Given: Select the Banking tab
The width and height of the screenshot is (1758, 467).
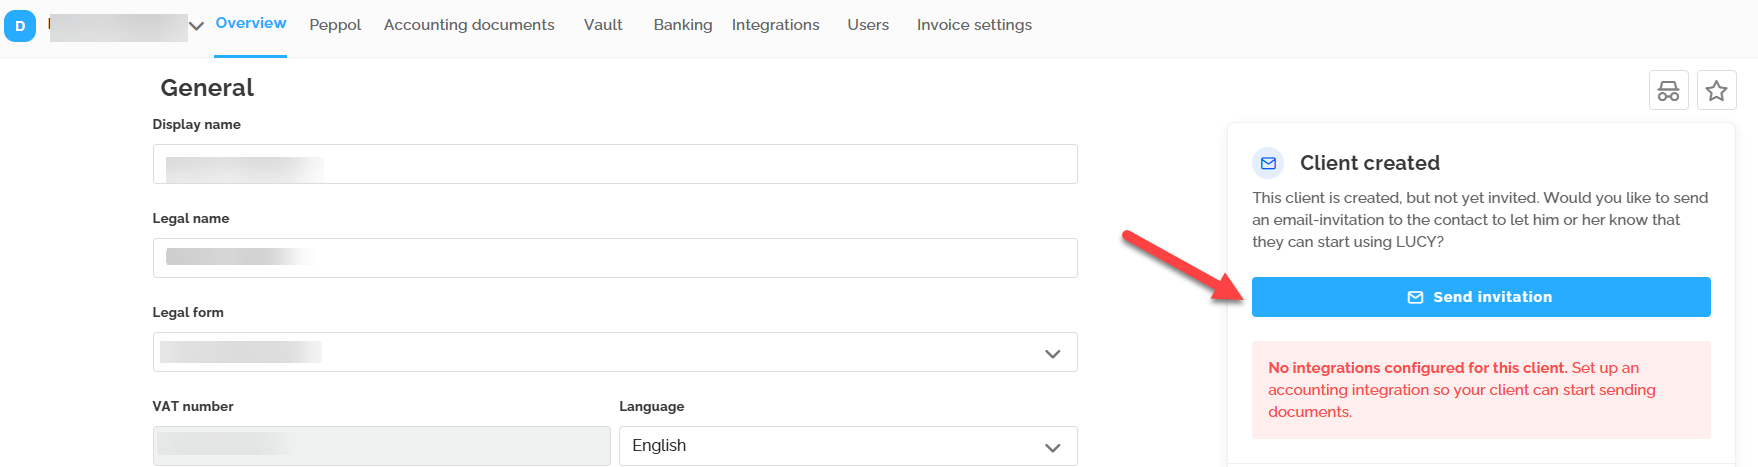Looking at the screenshot, I should click(683, 25).
